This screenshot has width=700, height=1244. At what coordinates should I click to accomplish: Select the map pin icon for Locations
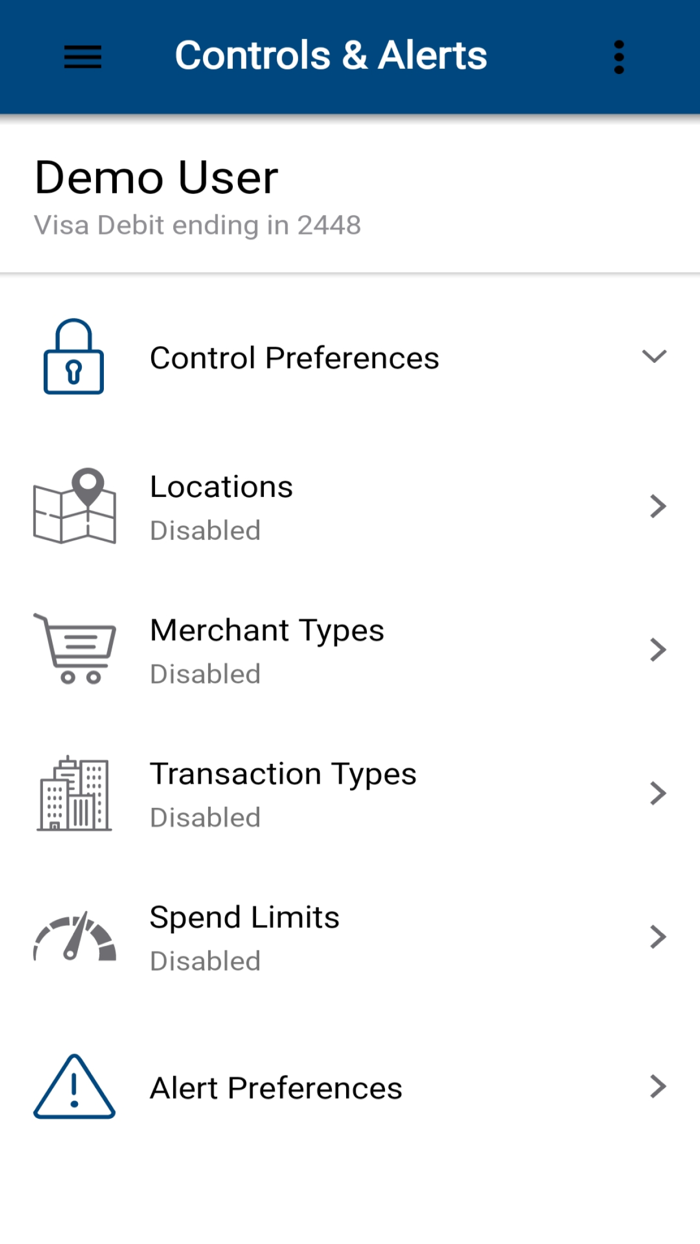[74, 505]
